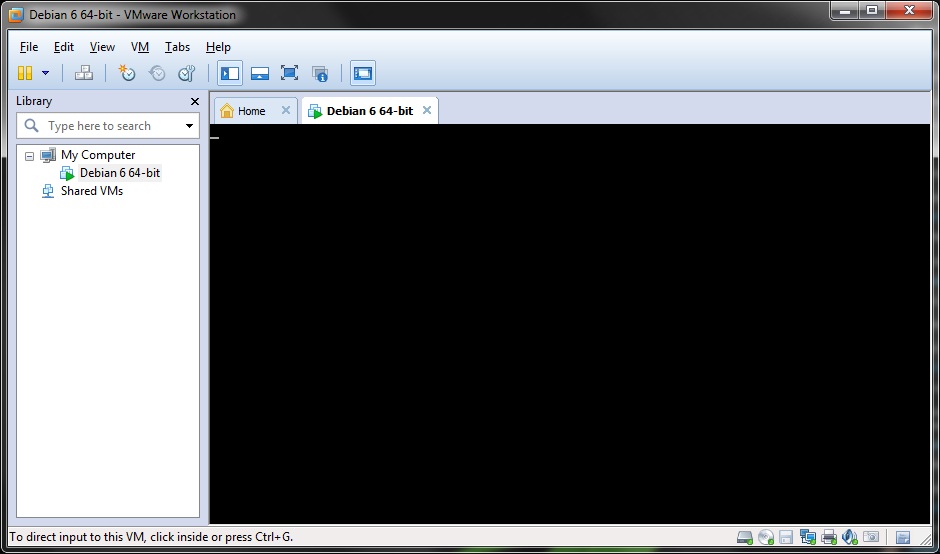Take a snapshot of the VM

(127, 73)
